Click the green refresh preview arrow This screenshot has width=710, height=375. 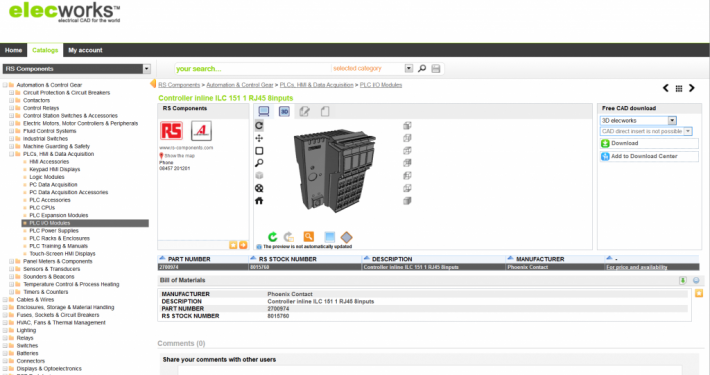pyautogui.click(x=273, y=236)
